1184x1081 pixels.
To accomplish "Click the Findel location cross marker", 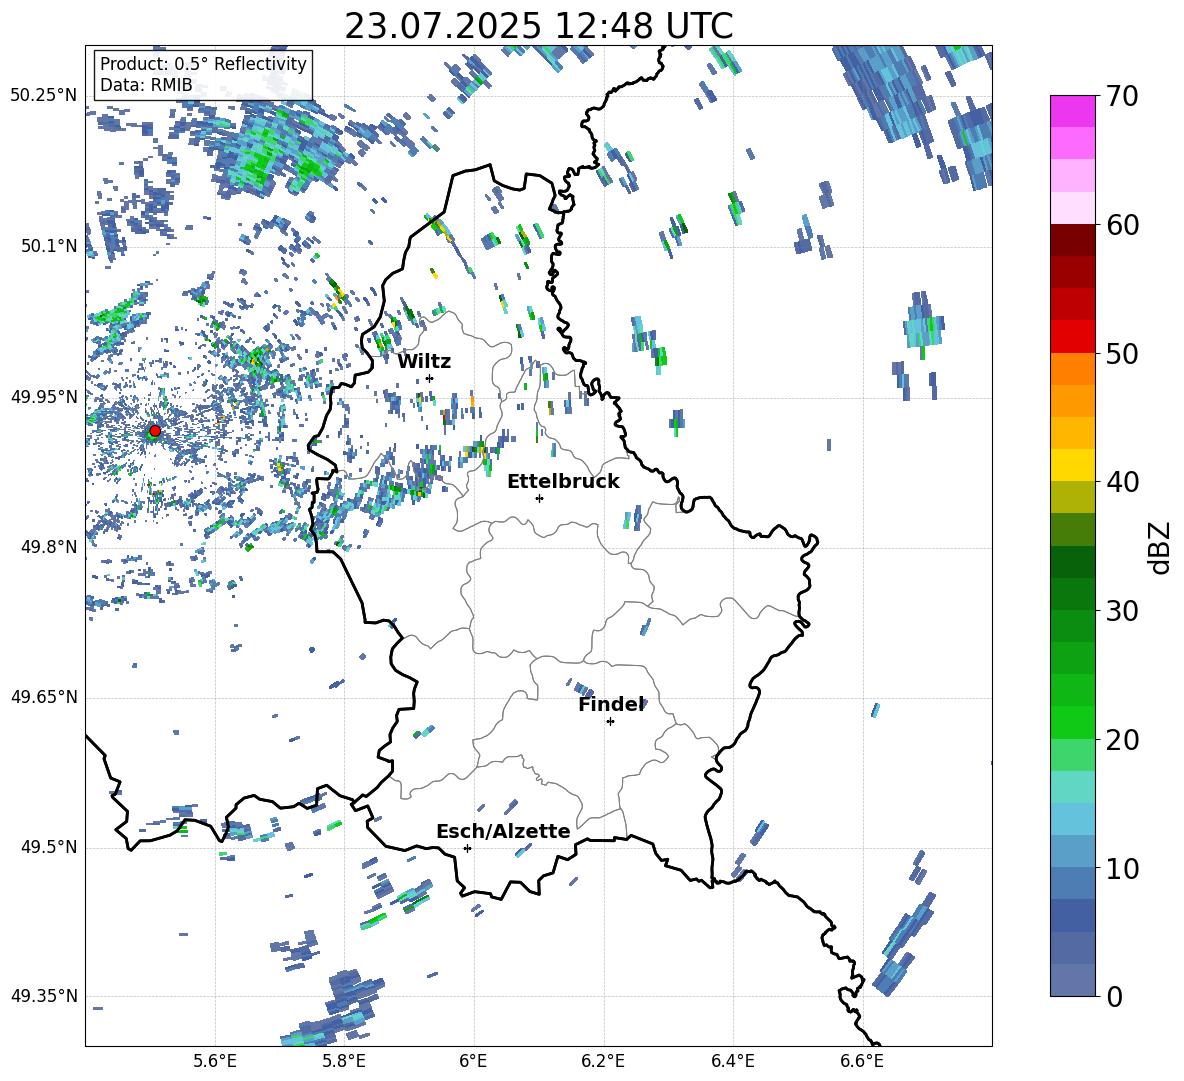I will [x=610, y=722].
